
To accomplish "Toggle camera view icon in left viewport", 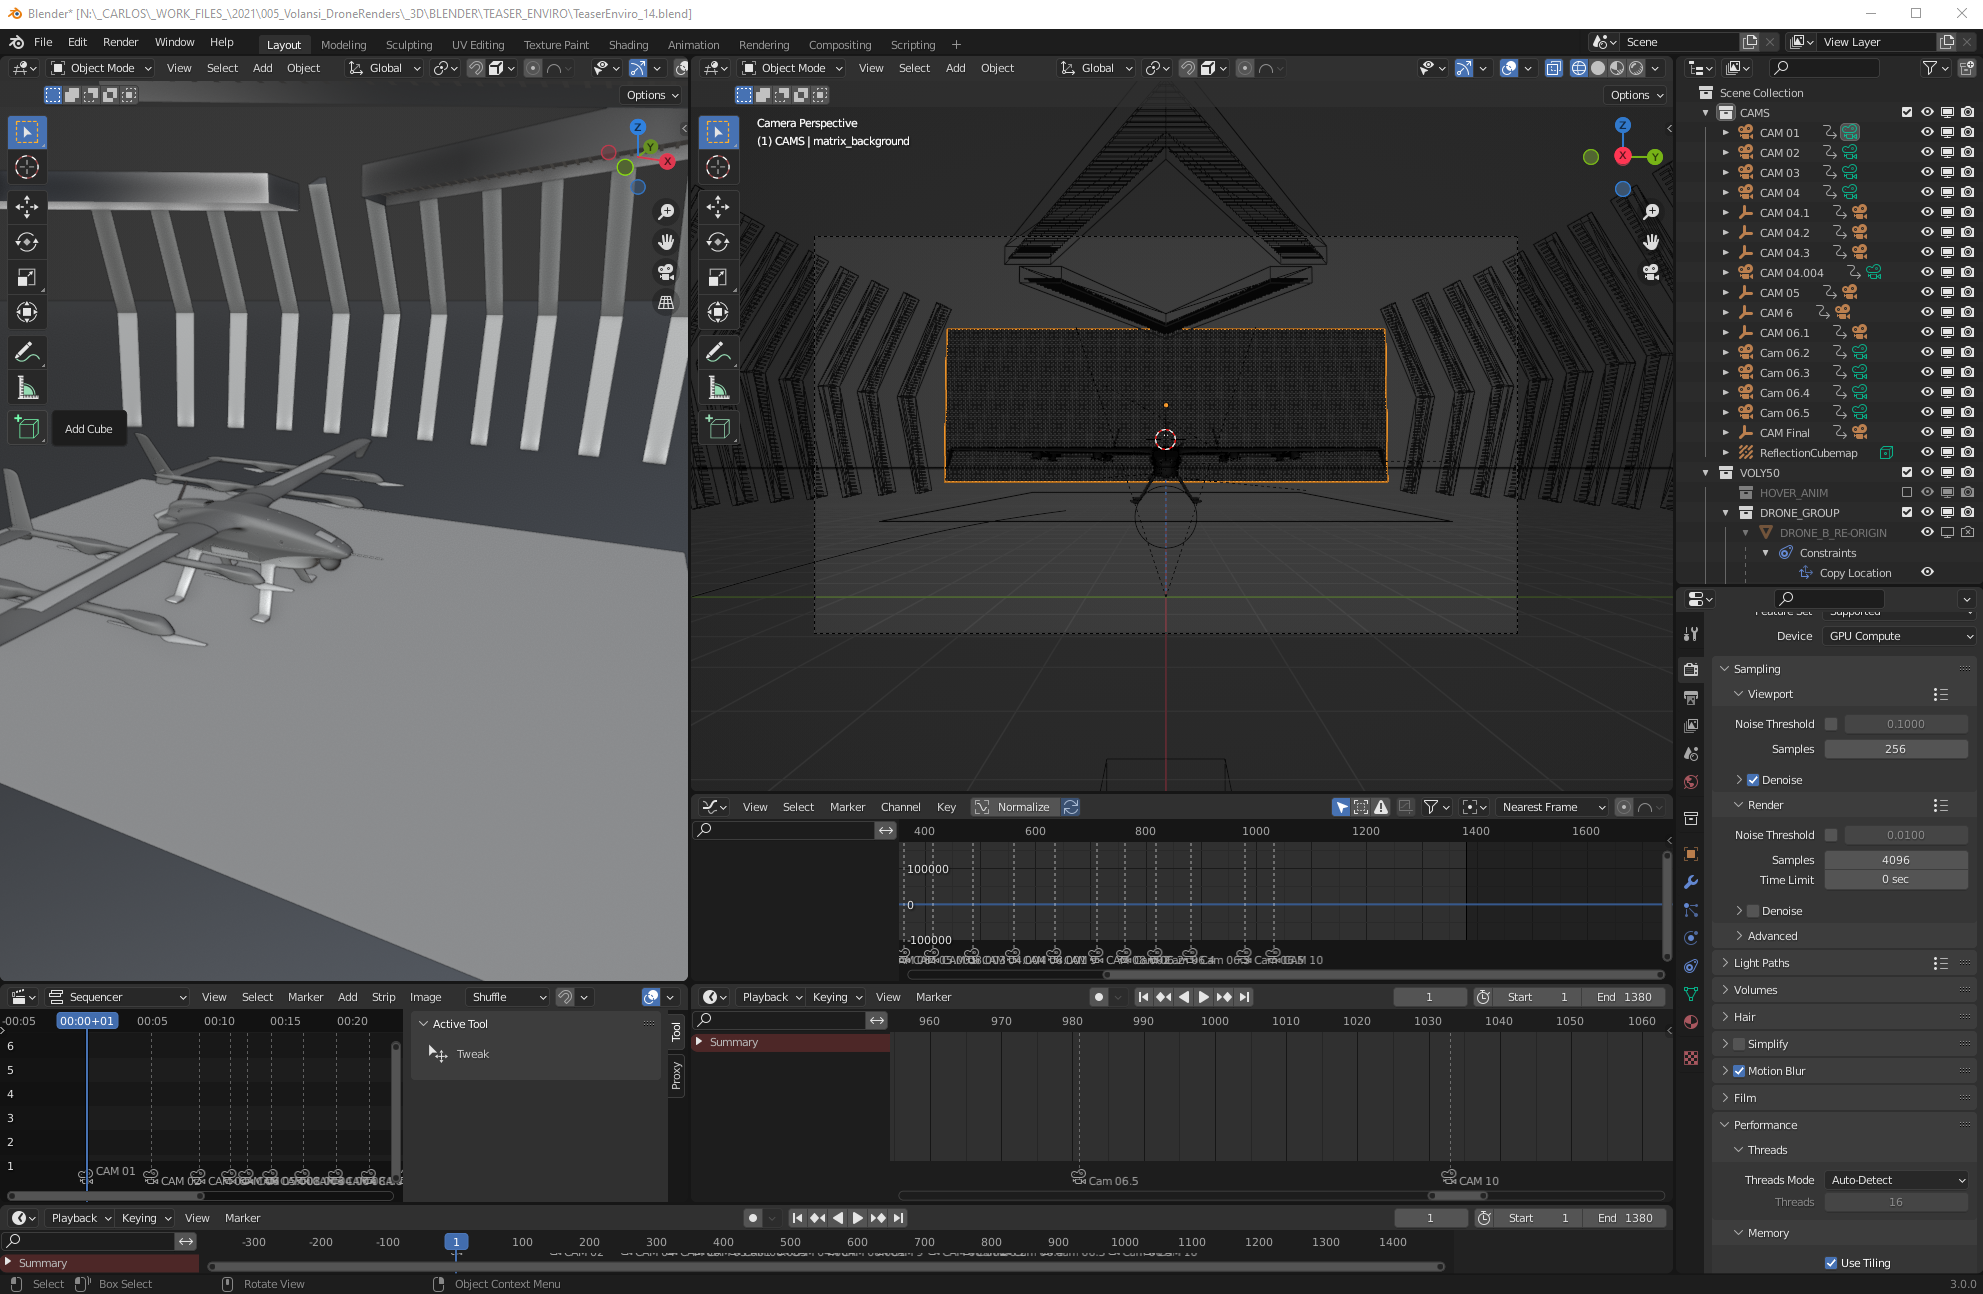I will click(x=666, y=272).
